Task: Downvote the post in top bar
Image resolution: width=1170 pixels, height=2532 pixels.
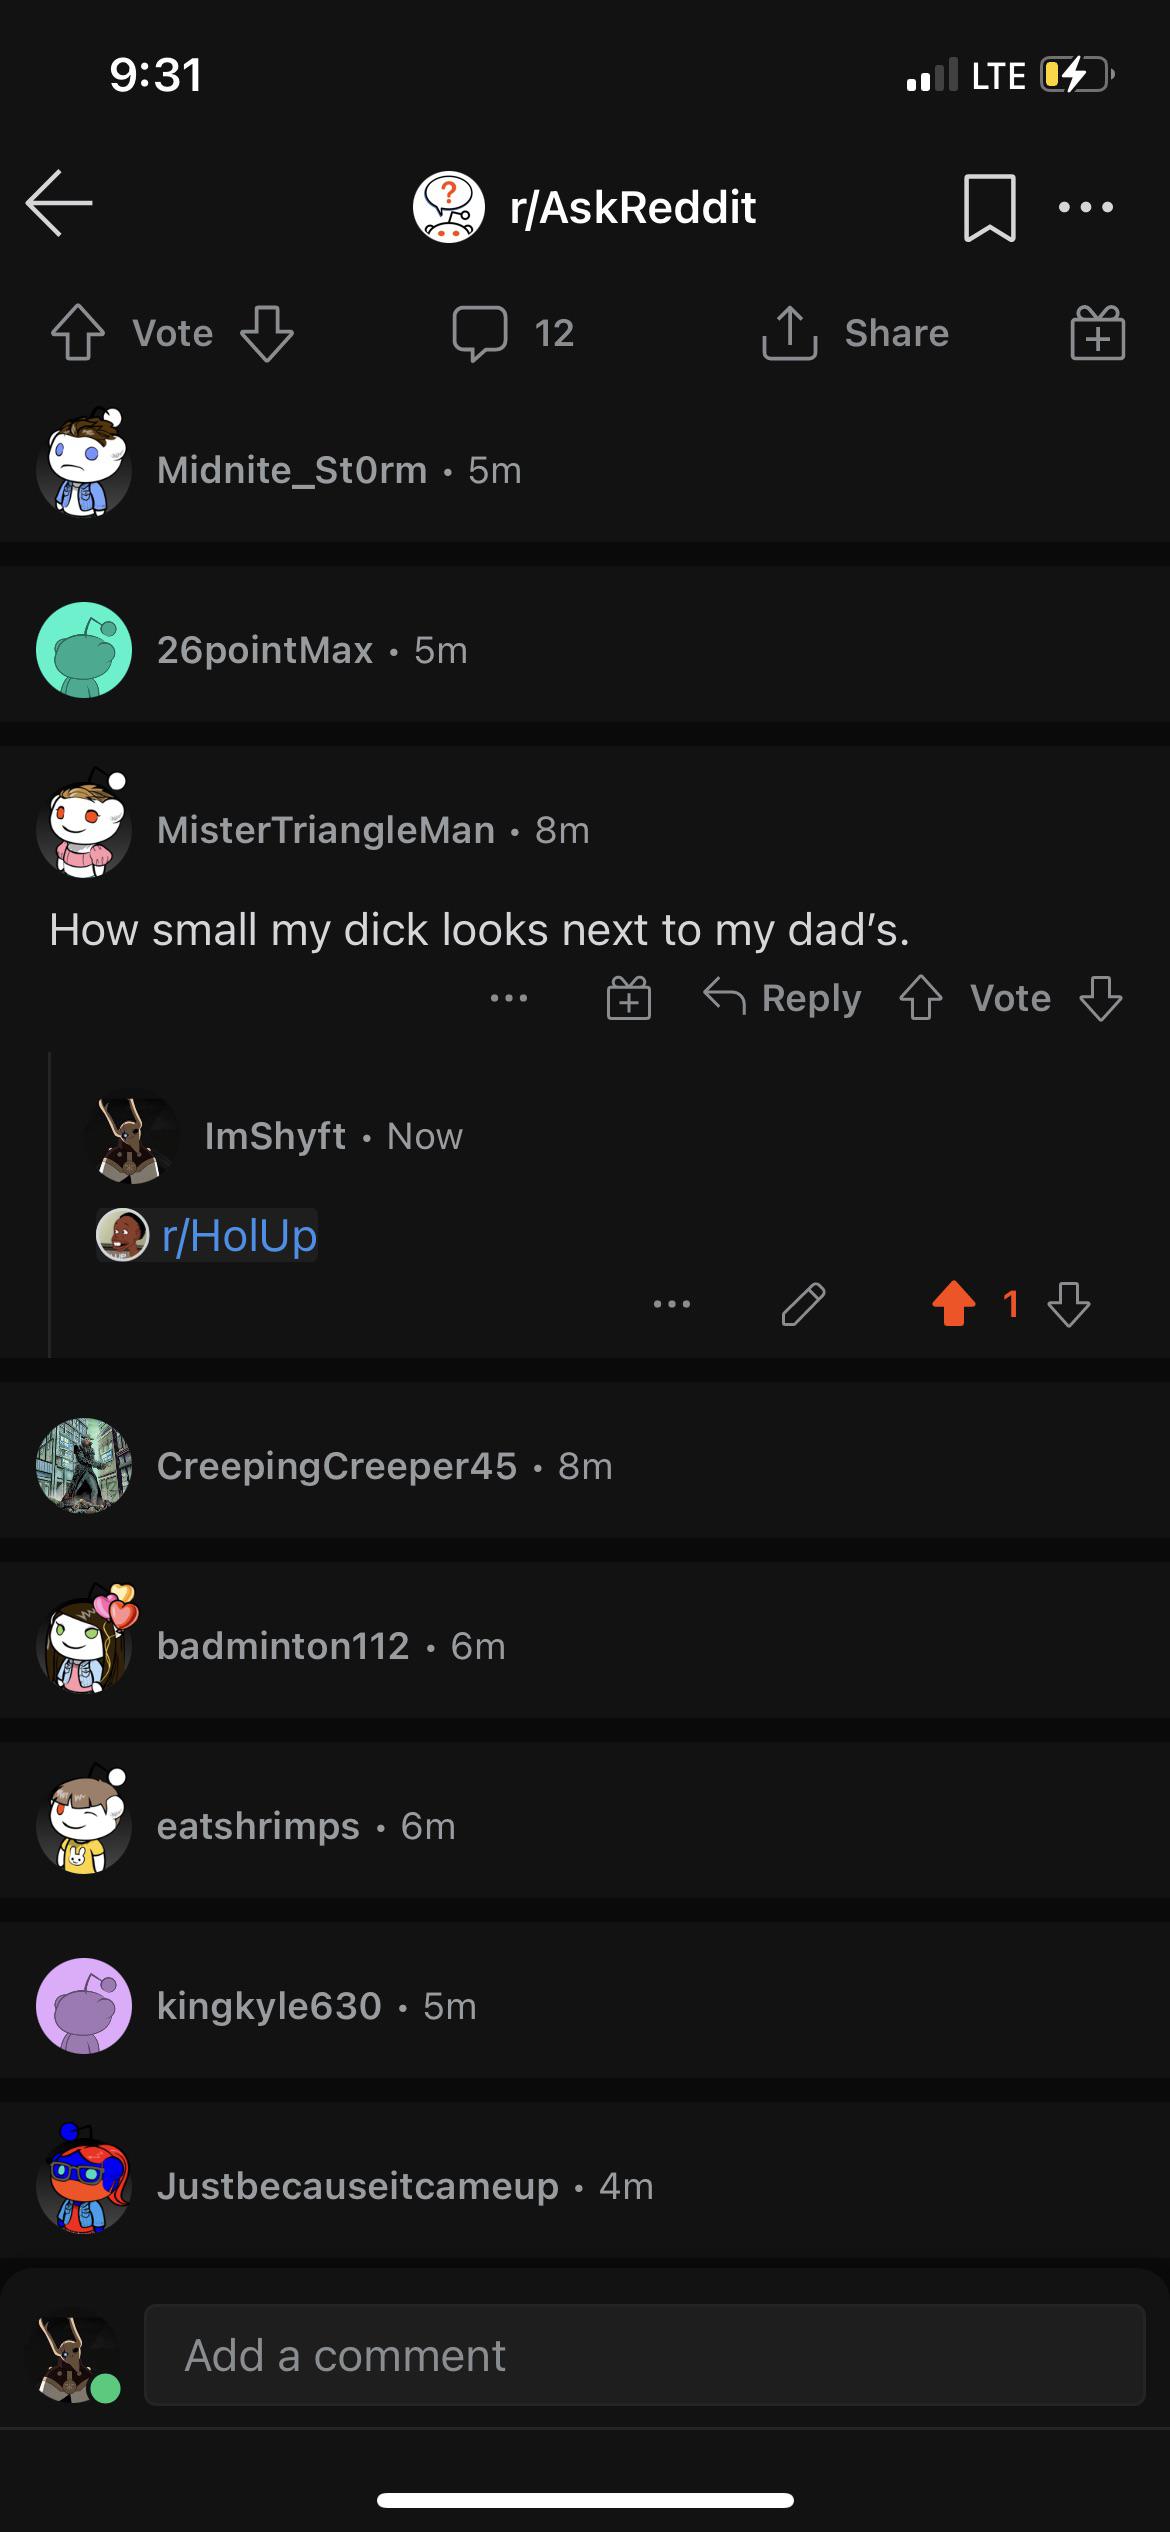Action: tap(267, 333)
